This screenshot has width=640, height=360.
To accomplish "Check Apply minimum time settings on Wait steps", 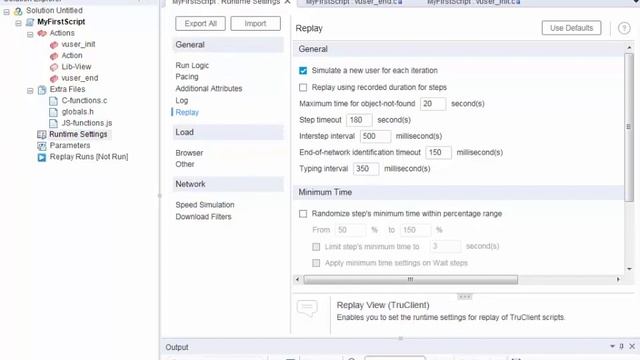I will click(316, 263).
